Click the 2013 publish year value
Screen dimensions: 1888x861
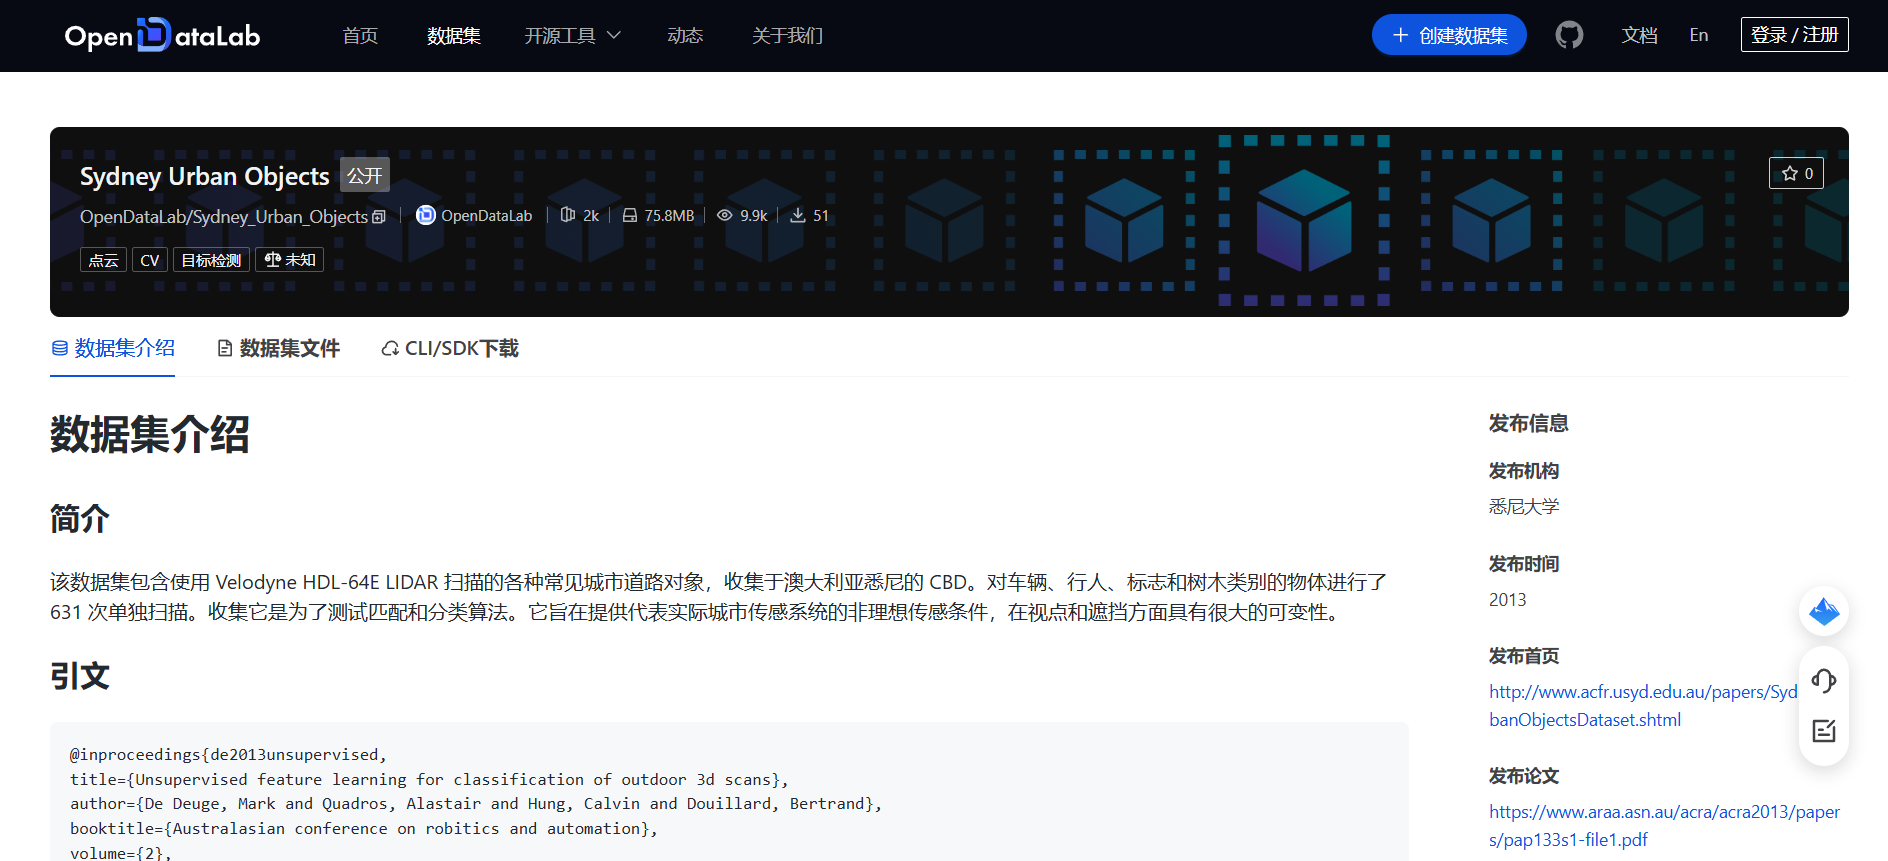1508,599
